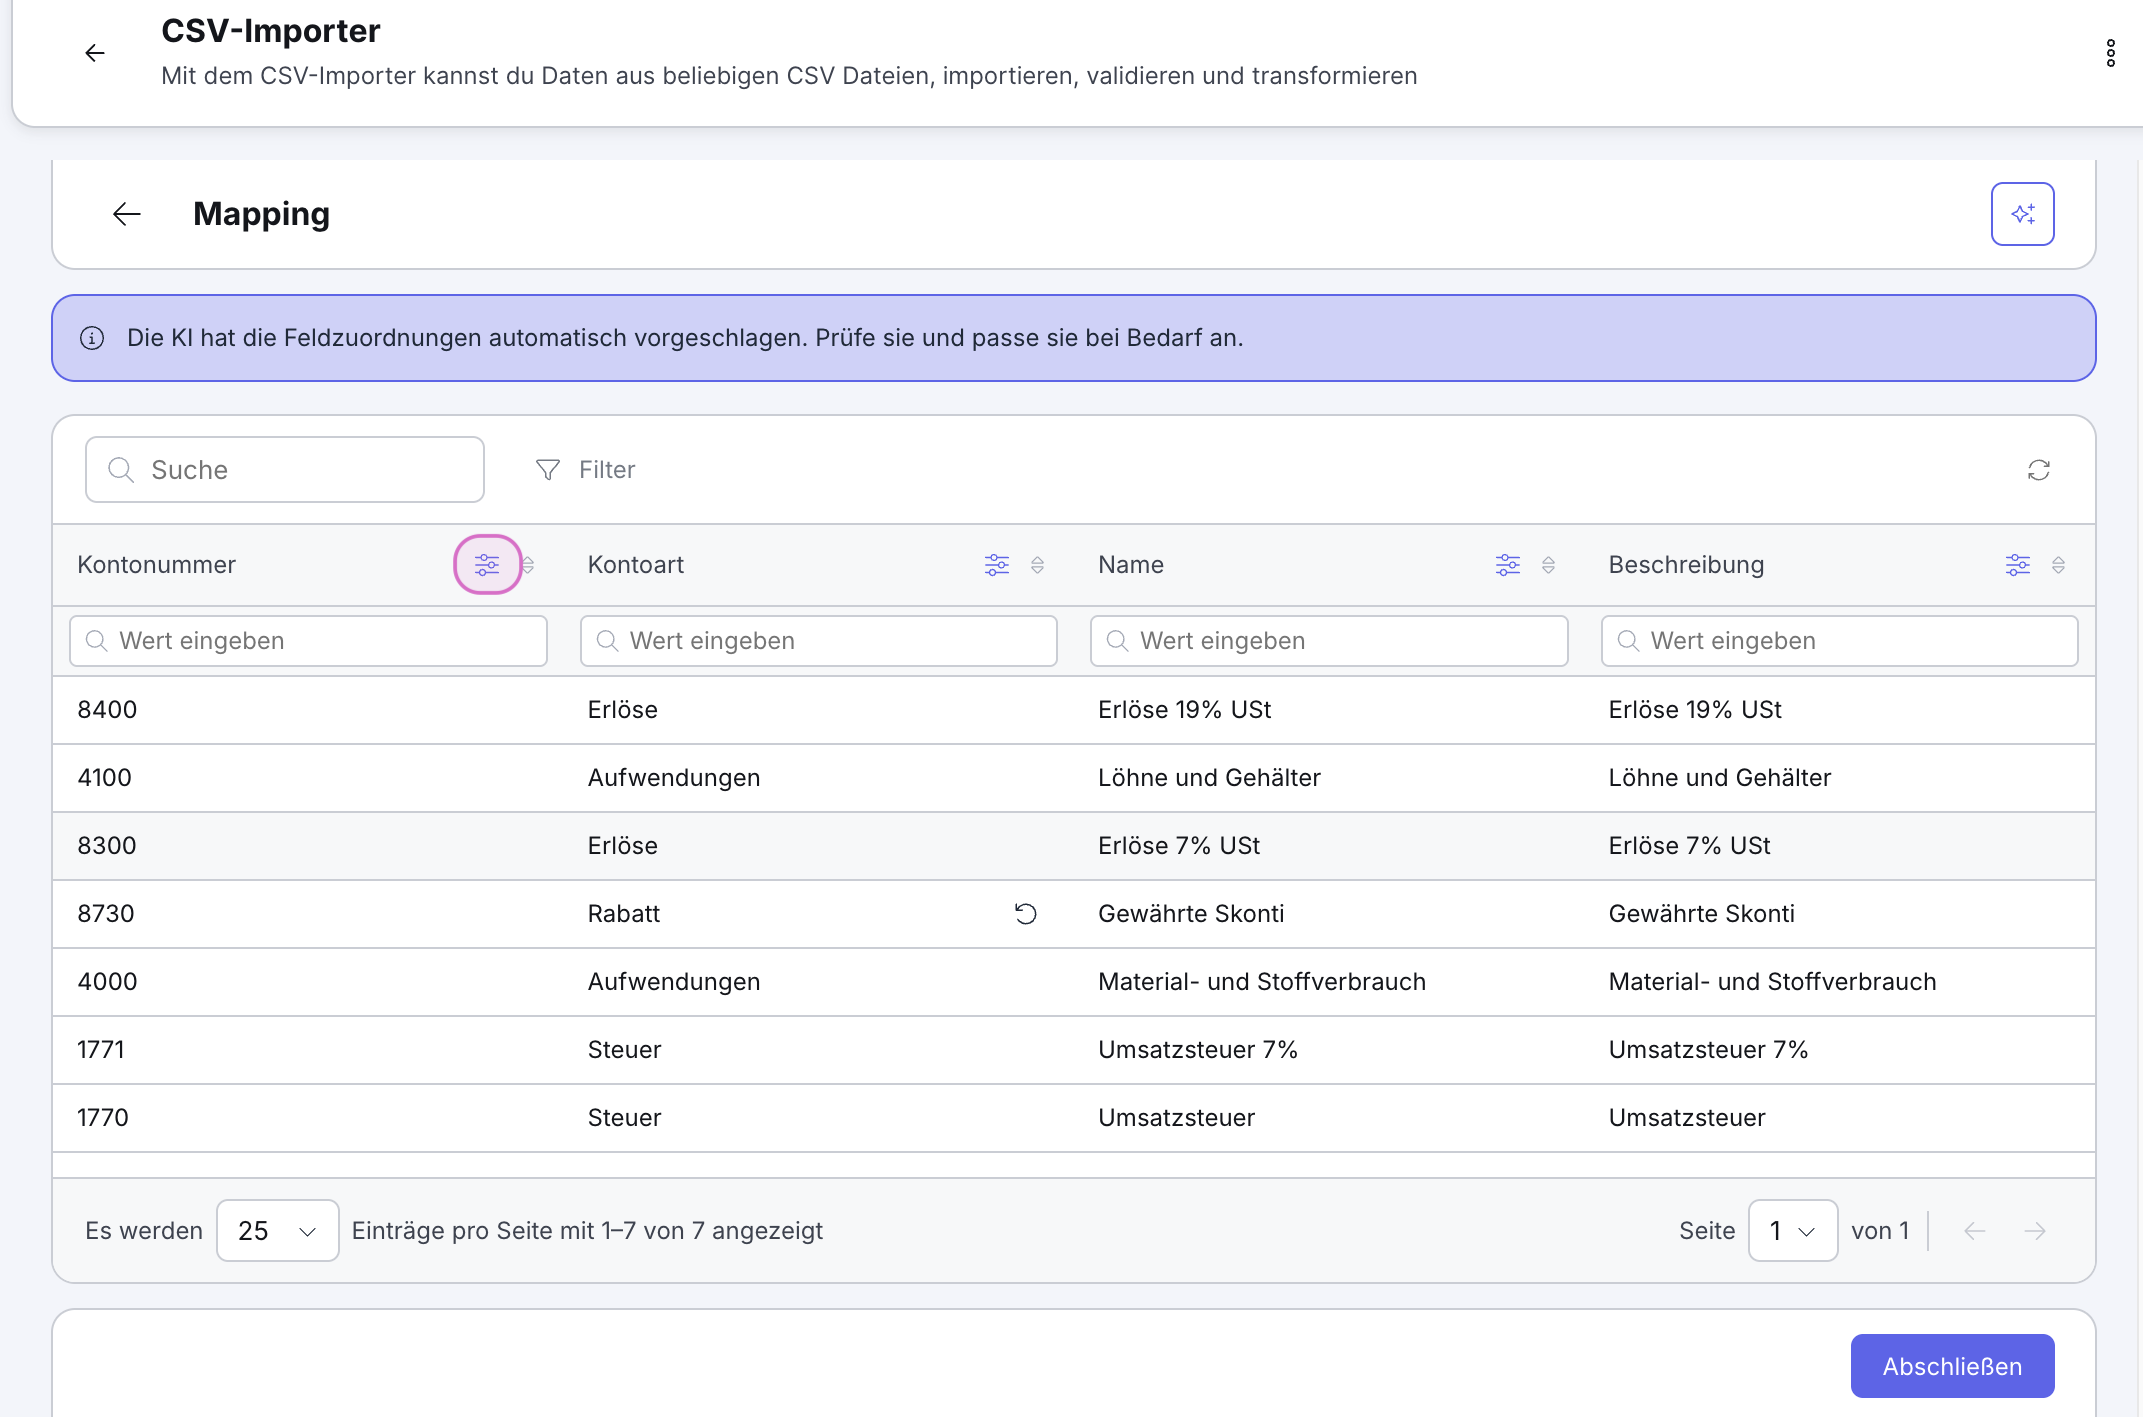This screenshot has width=2143, height=1417.
Task: Open the three-dot more options menu
Action: coord(2110,53)
